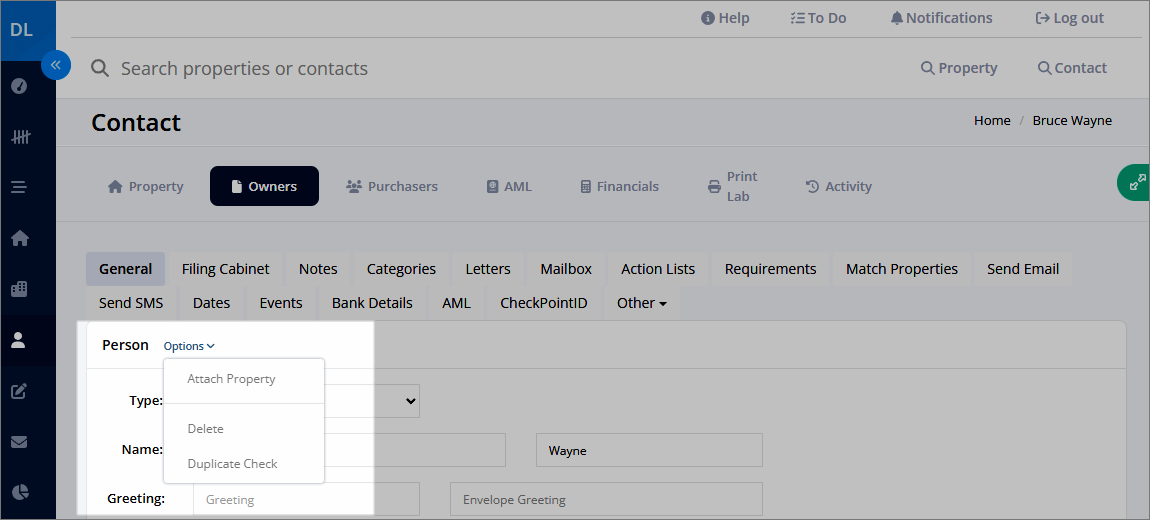Open the Financials section
The height and width of the screenshot is (520, 1150).
coord(619,186)
